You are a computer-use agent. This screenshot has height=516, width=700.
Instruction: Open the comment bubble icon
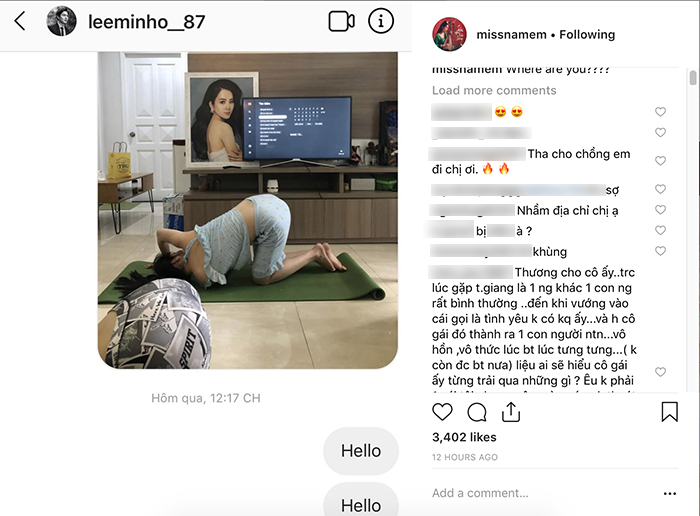(x=477, y=412)
